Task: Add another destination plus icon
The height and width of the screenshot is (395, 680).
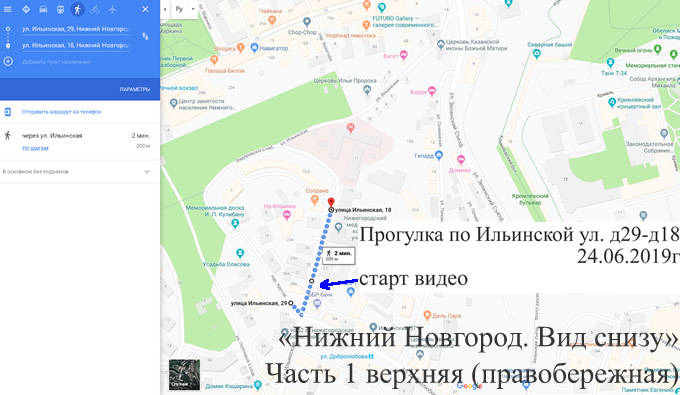Action: [8, 62]
